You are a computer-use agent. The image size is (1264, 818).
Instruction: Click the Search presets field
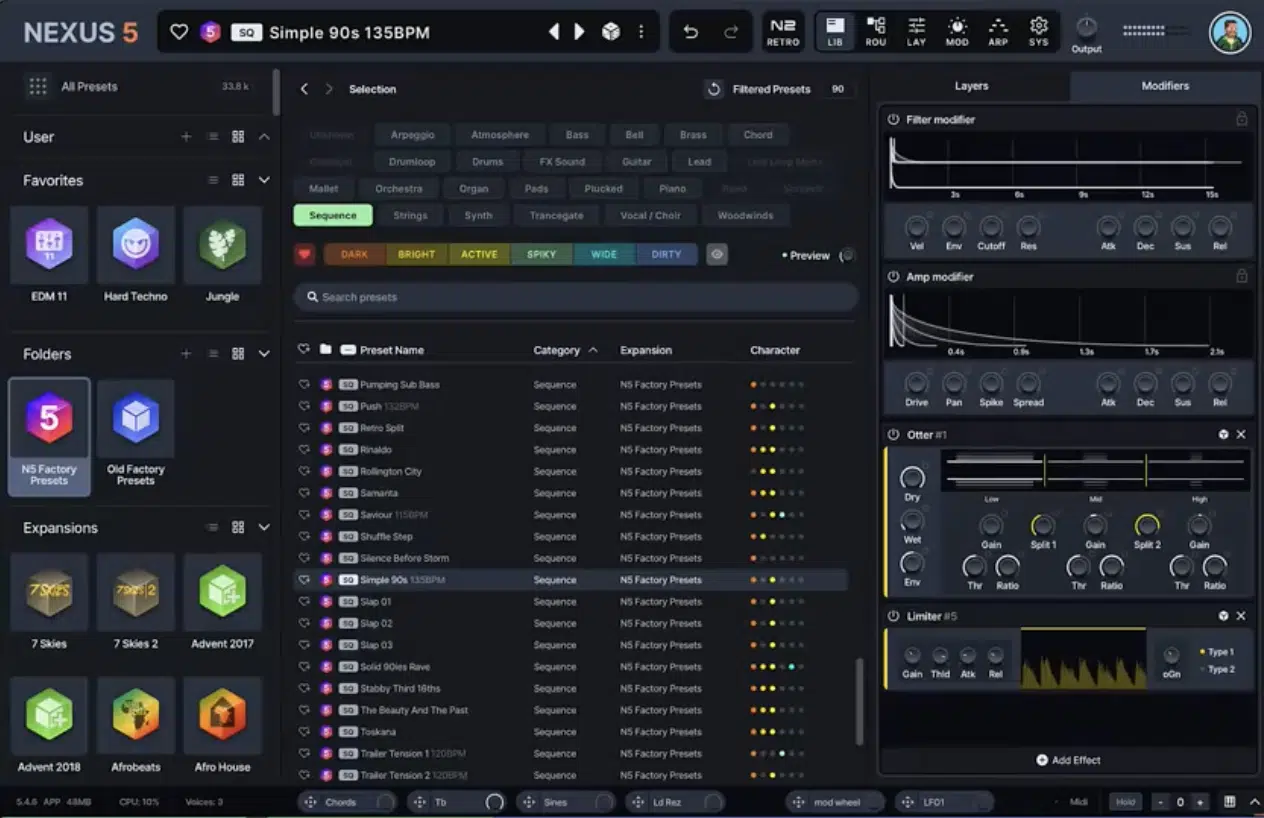coord(576,297)
